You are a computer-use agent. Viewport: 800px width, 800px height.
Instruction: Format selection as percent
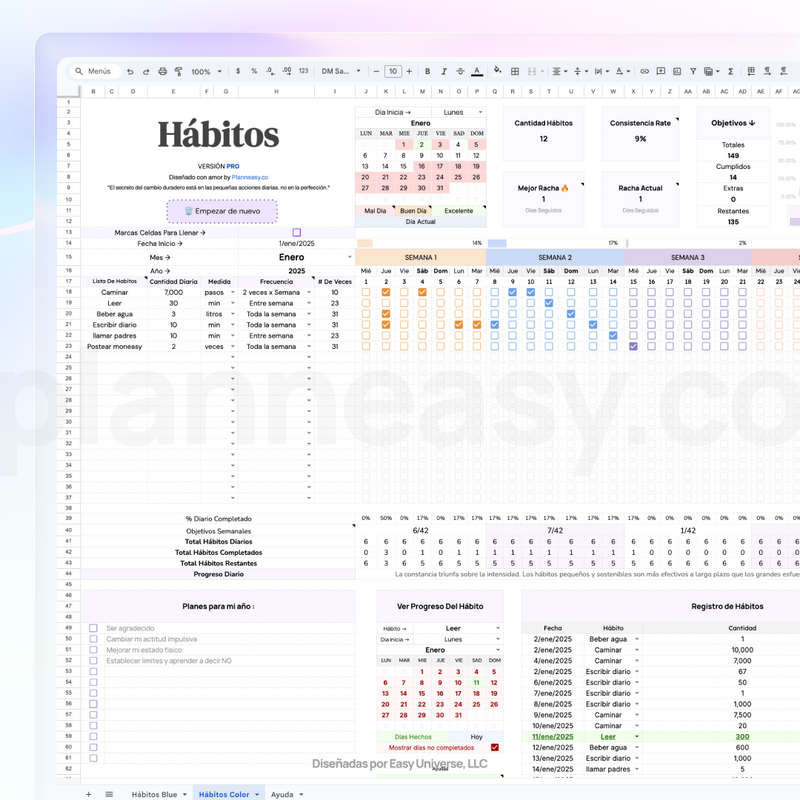tap(256, 71)
